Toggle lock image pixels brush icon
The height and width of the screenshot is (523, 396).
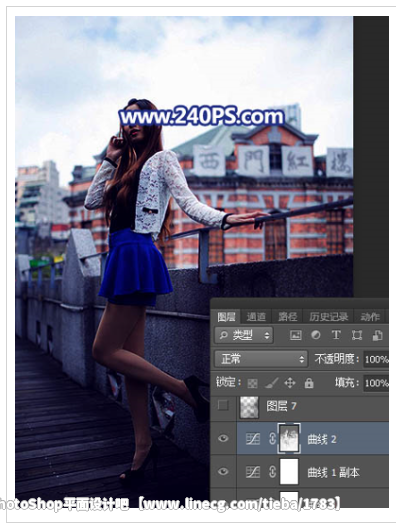272,383
